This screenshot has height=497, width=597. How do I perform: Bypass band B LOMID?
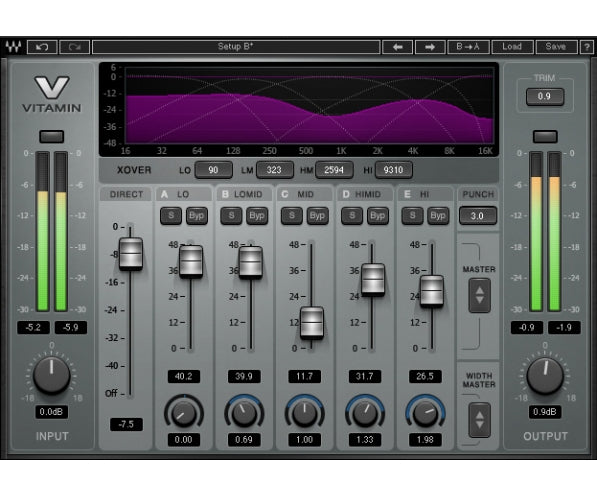point(257,216)
